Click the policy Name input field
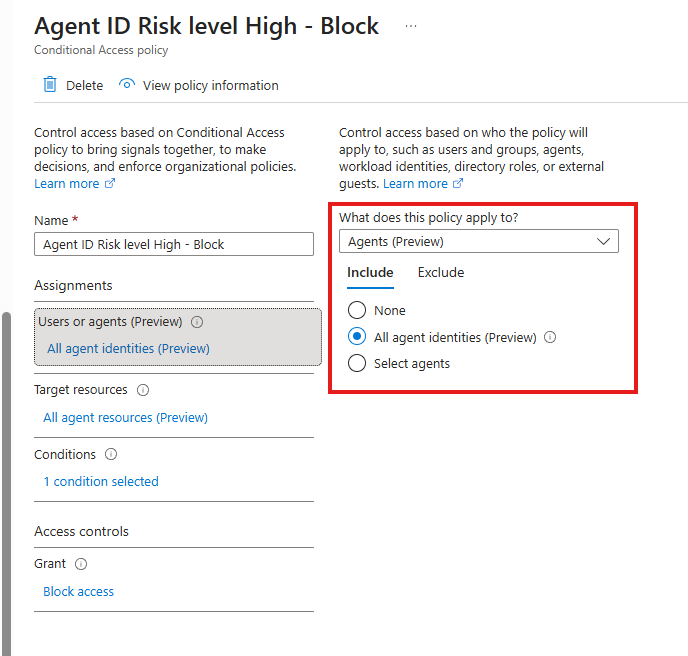The height and width of the screenshot is (656, 688). pyautogui.click(x=174, y=245)
